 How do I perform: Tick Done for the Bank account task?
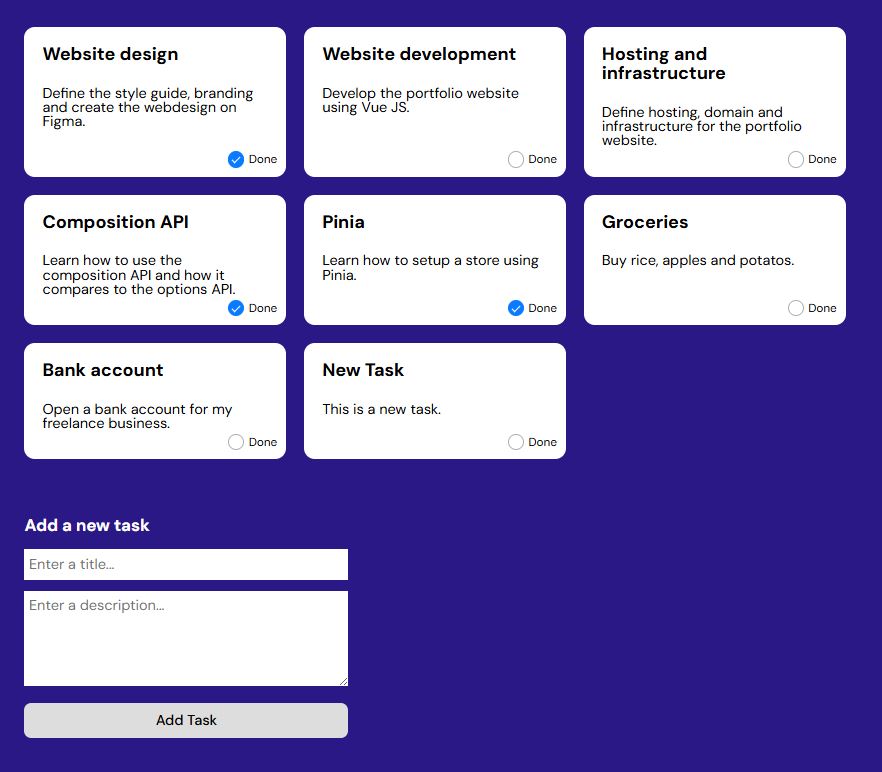coord(236,442)
